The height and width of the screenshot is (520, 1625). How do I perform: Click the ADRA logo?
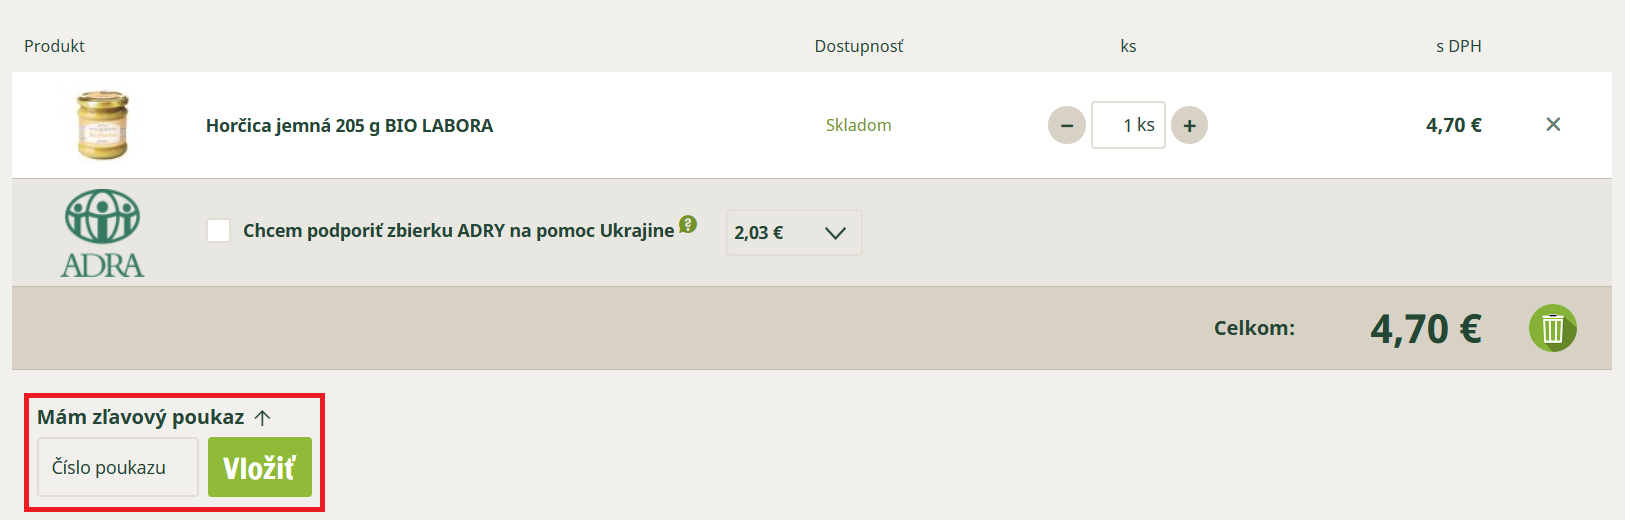pyautogui.click(x=102, y=233)
